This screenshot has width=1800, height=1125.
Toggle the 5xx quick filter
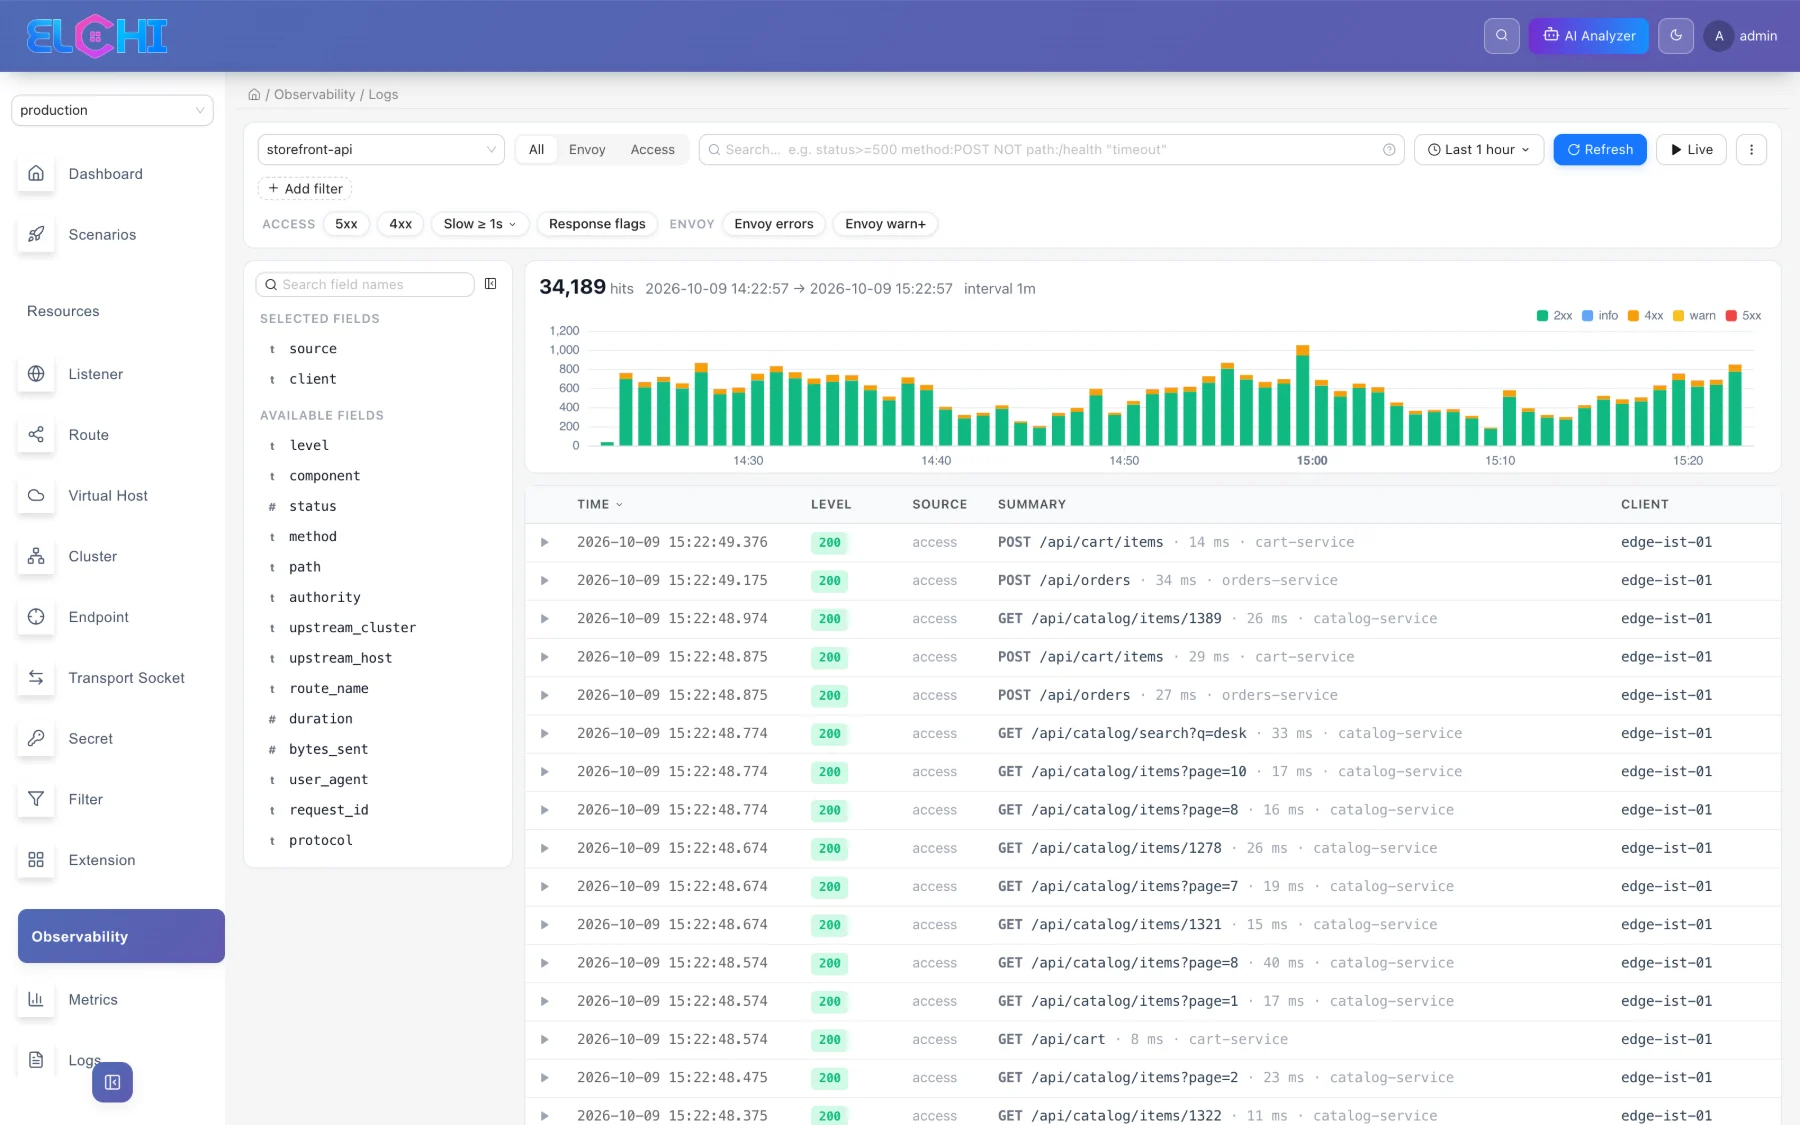point(346,224)
